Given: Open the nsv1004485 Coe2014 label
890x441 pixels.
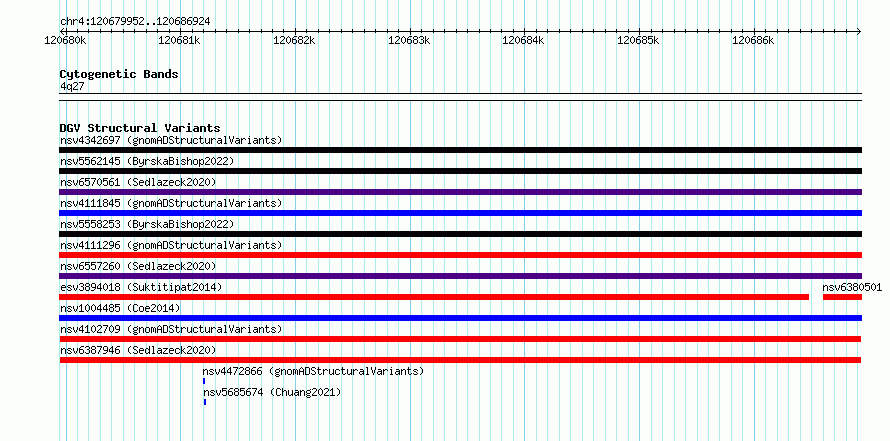Looking at the screenshot, I should [x=120, y=308].
